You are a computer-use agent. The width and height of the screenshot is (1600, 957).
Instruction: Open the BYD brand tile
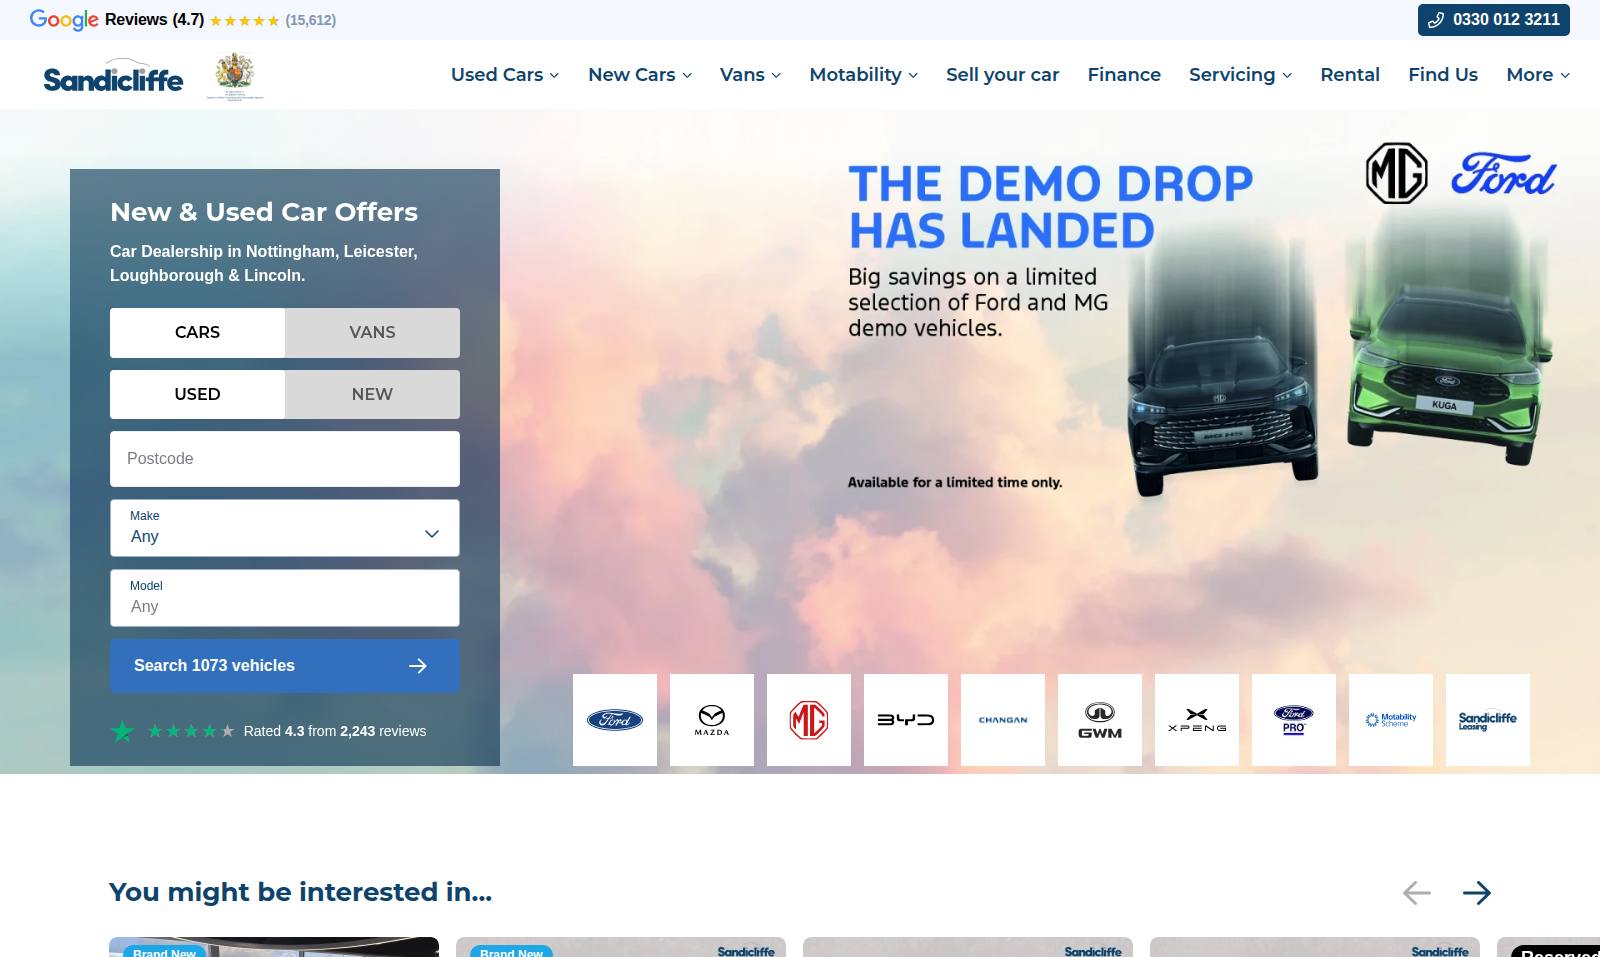(906, 720)
